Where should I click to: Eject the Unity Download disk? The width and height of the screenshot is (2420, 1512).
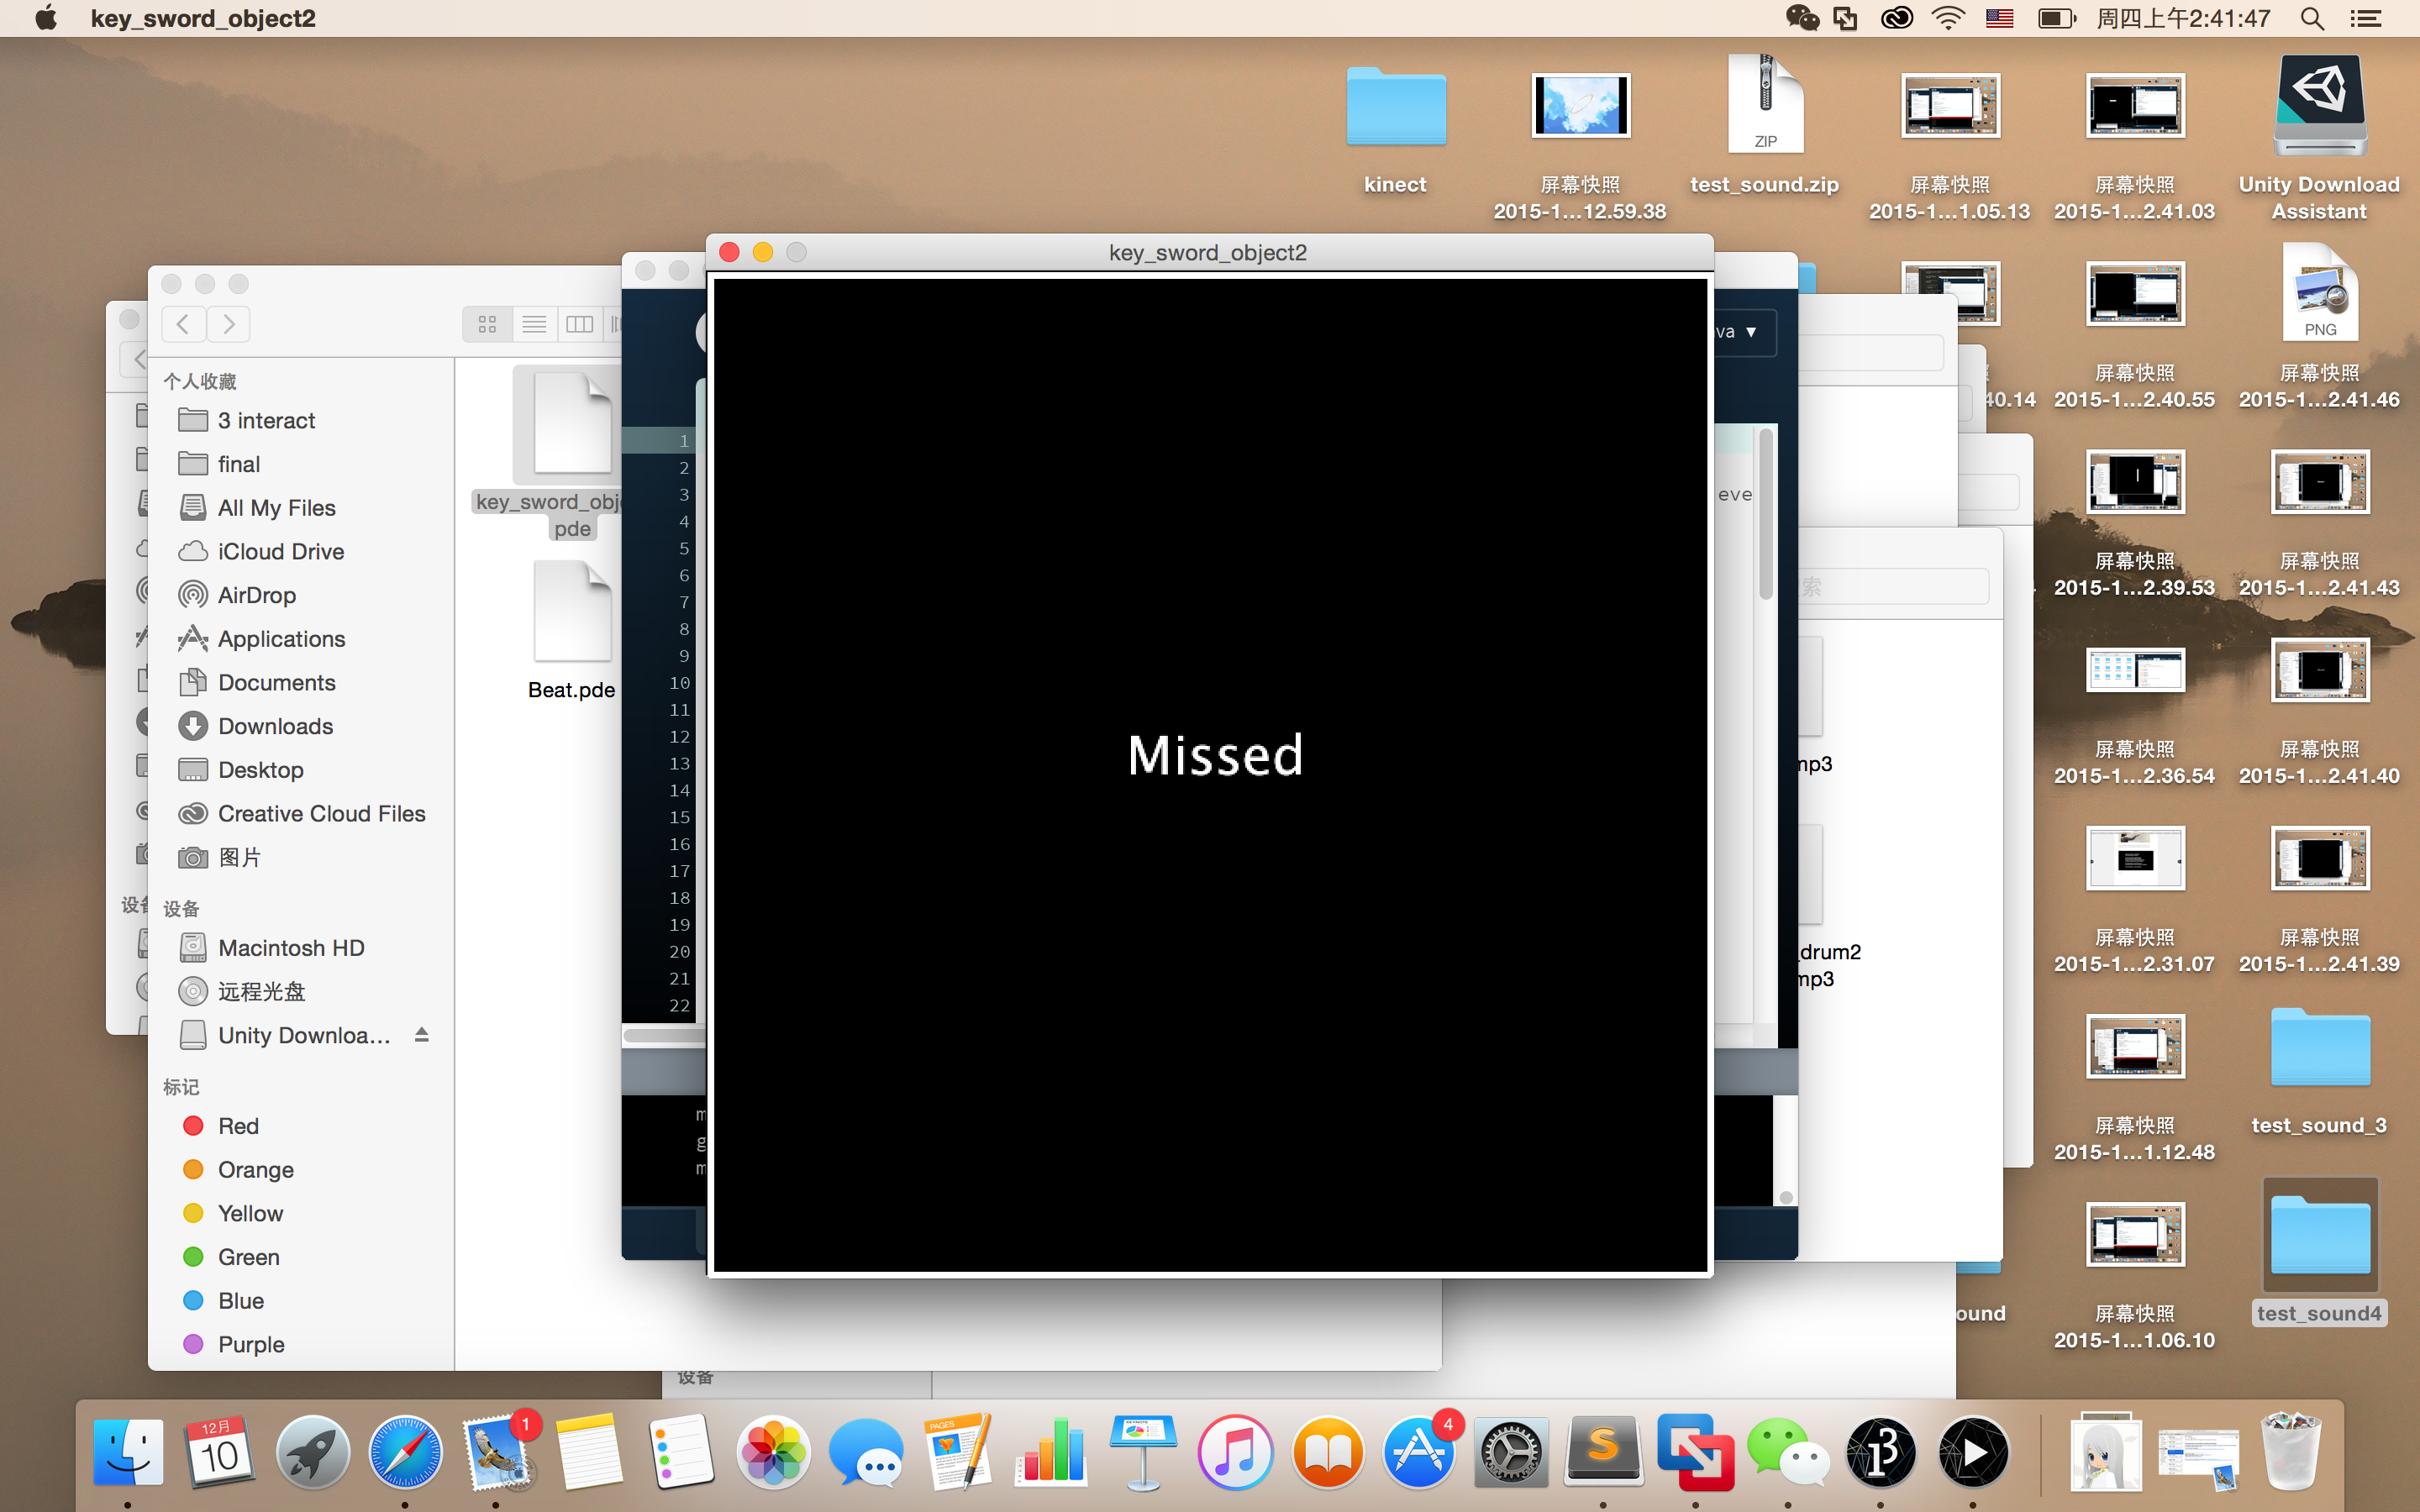coord(422,1034)
